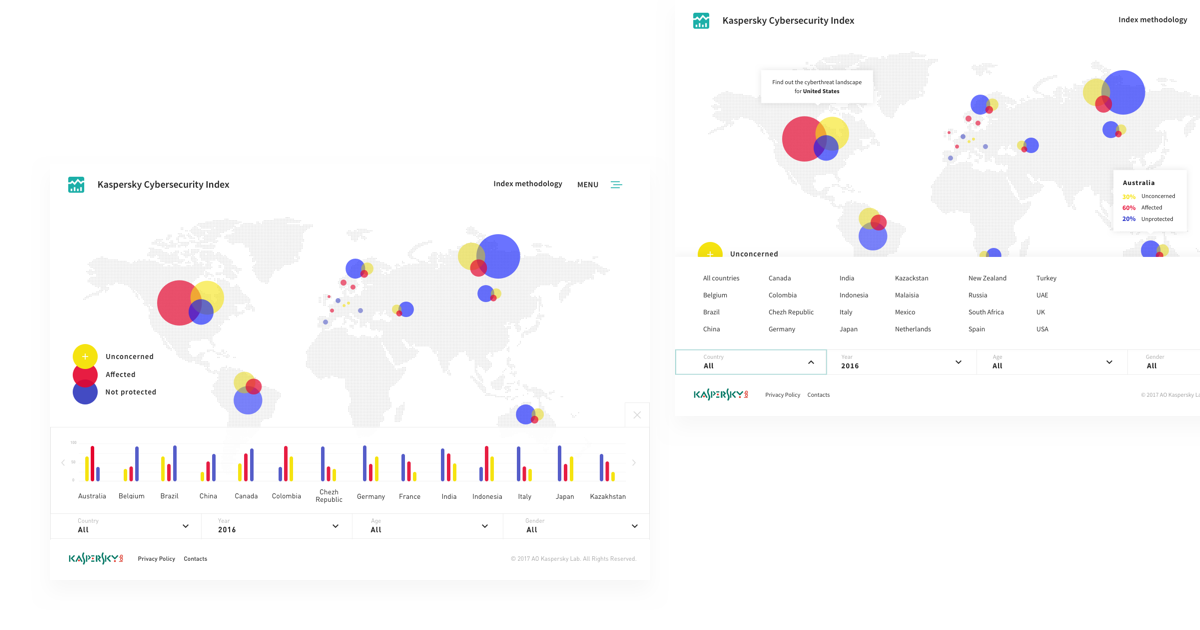The width and height of the screenshot is (1200, 630).
Task: Click the Kaspersky Cybersecurity Index title in bar chart view
Action: 163,184
